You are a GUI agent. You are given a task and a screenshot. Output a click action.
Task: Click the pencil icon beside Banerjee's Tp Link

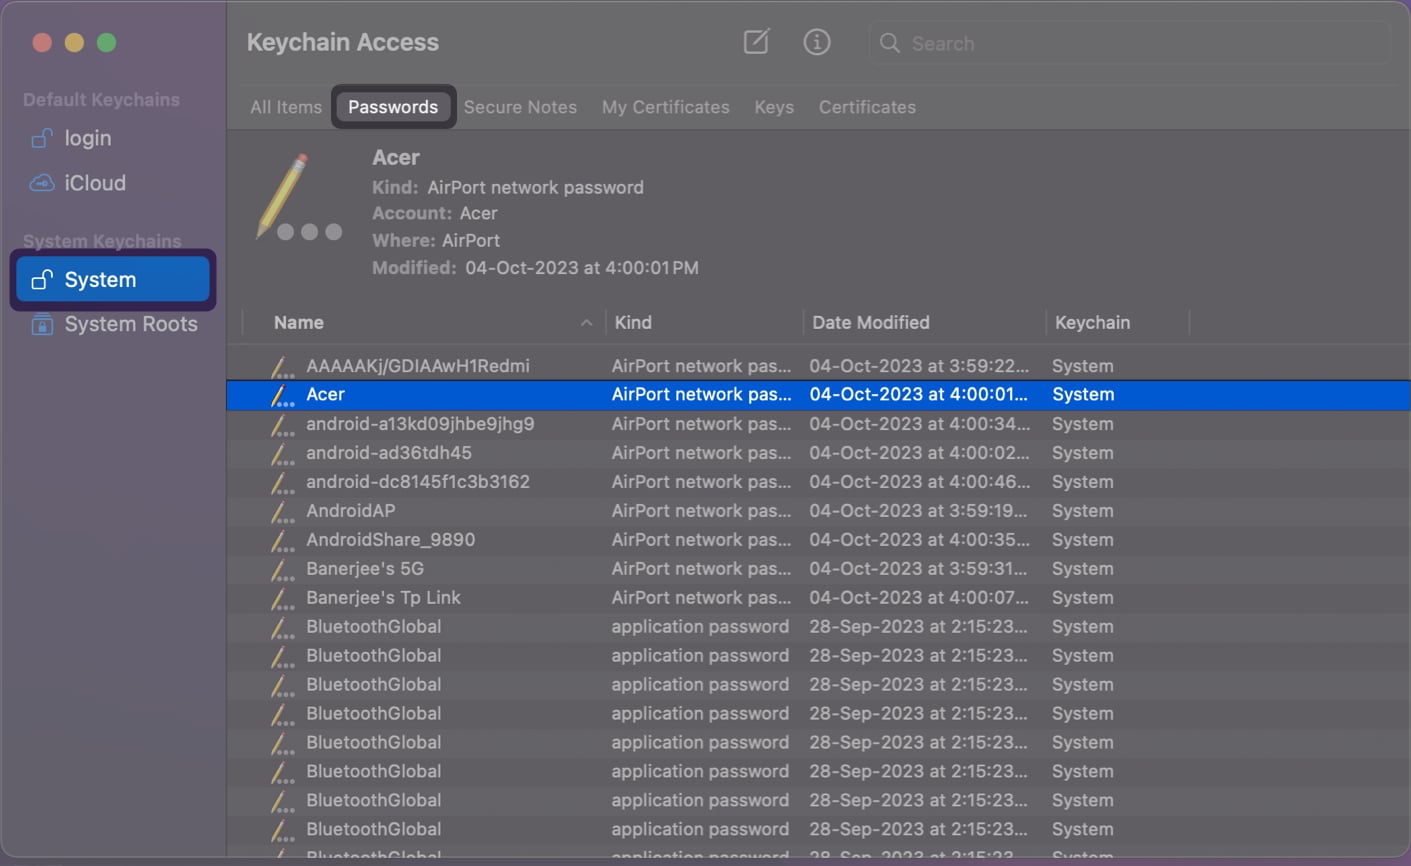tap(282, 598)
